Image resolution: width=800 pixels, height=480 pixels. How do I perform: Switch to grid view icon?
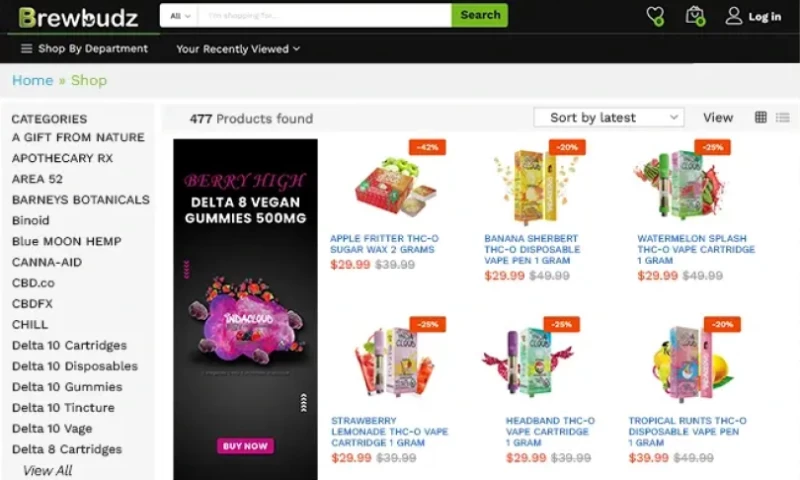[760, 117]
